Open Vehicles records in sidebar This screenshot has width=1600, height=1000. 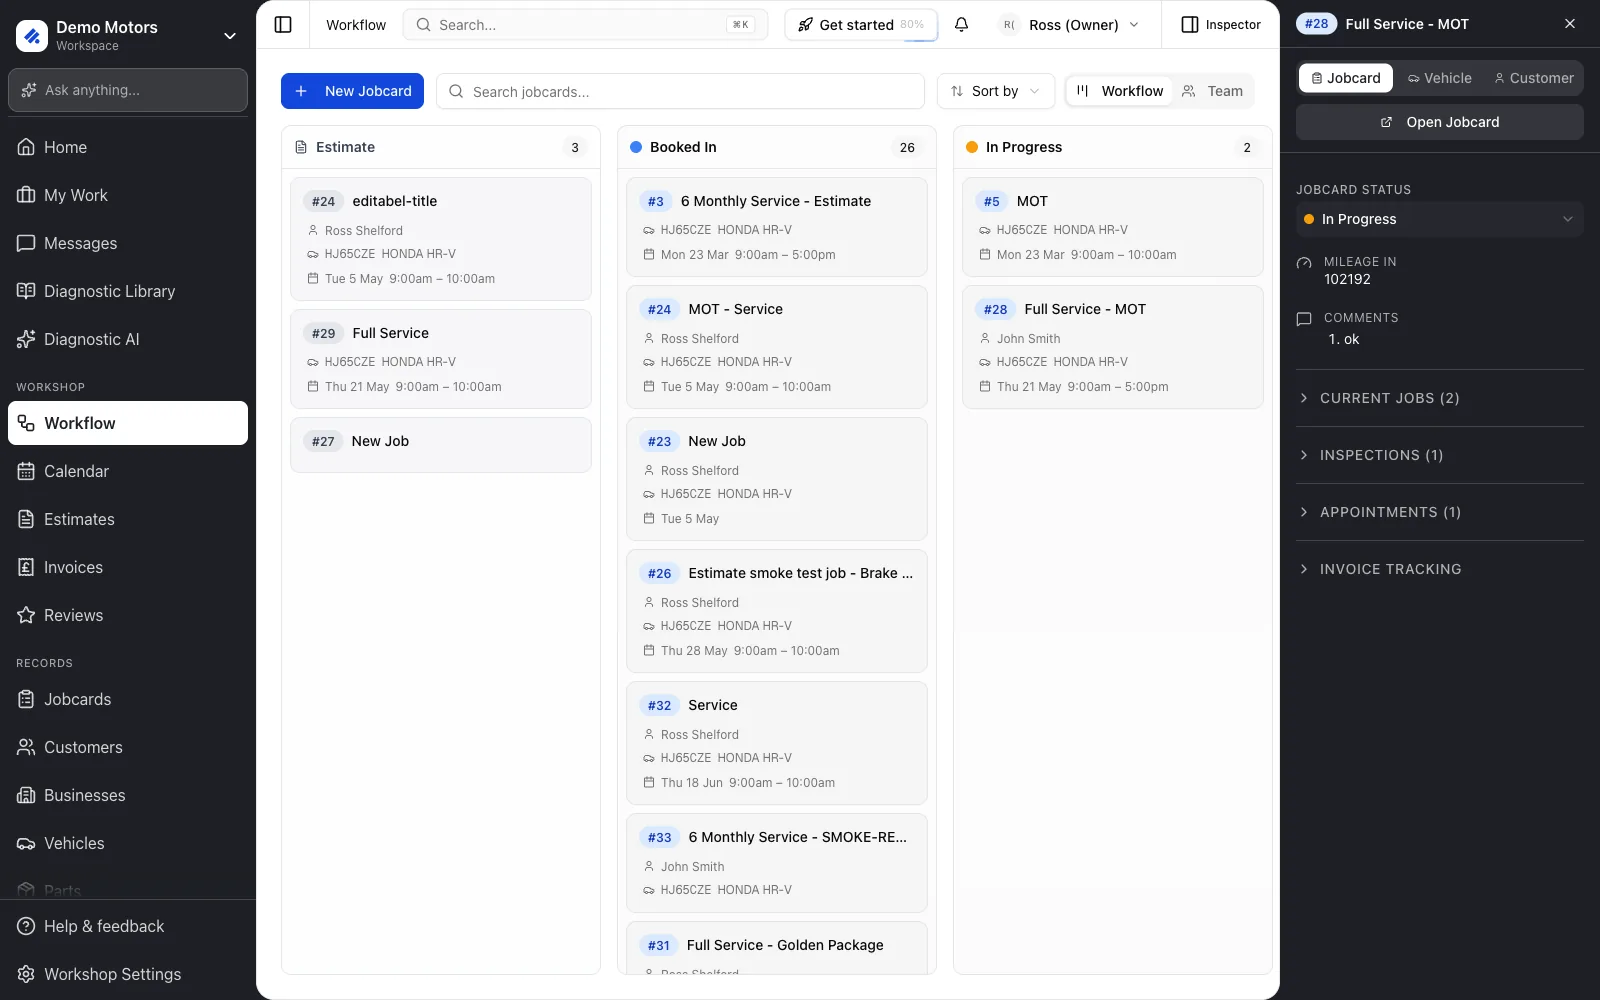128,843
